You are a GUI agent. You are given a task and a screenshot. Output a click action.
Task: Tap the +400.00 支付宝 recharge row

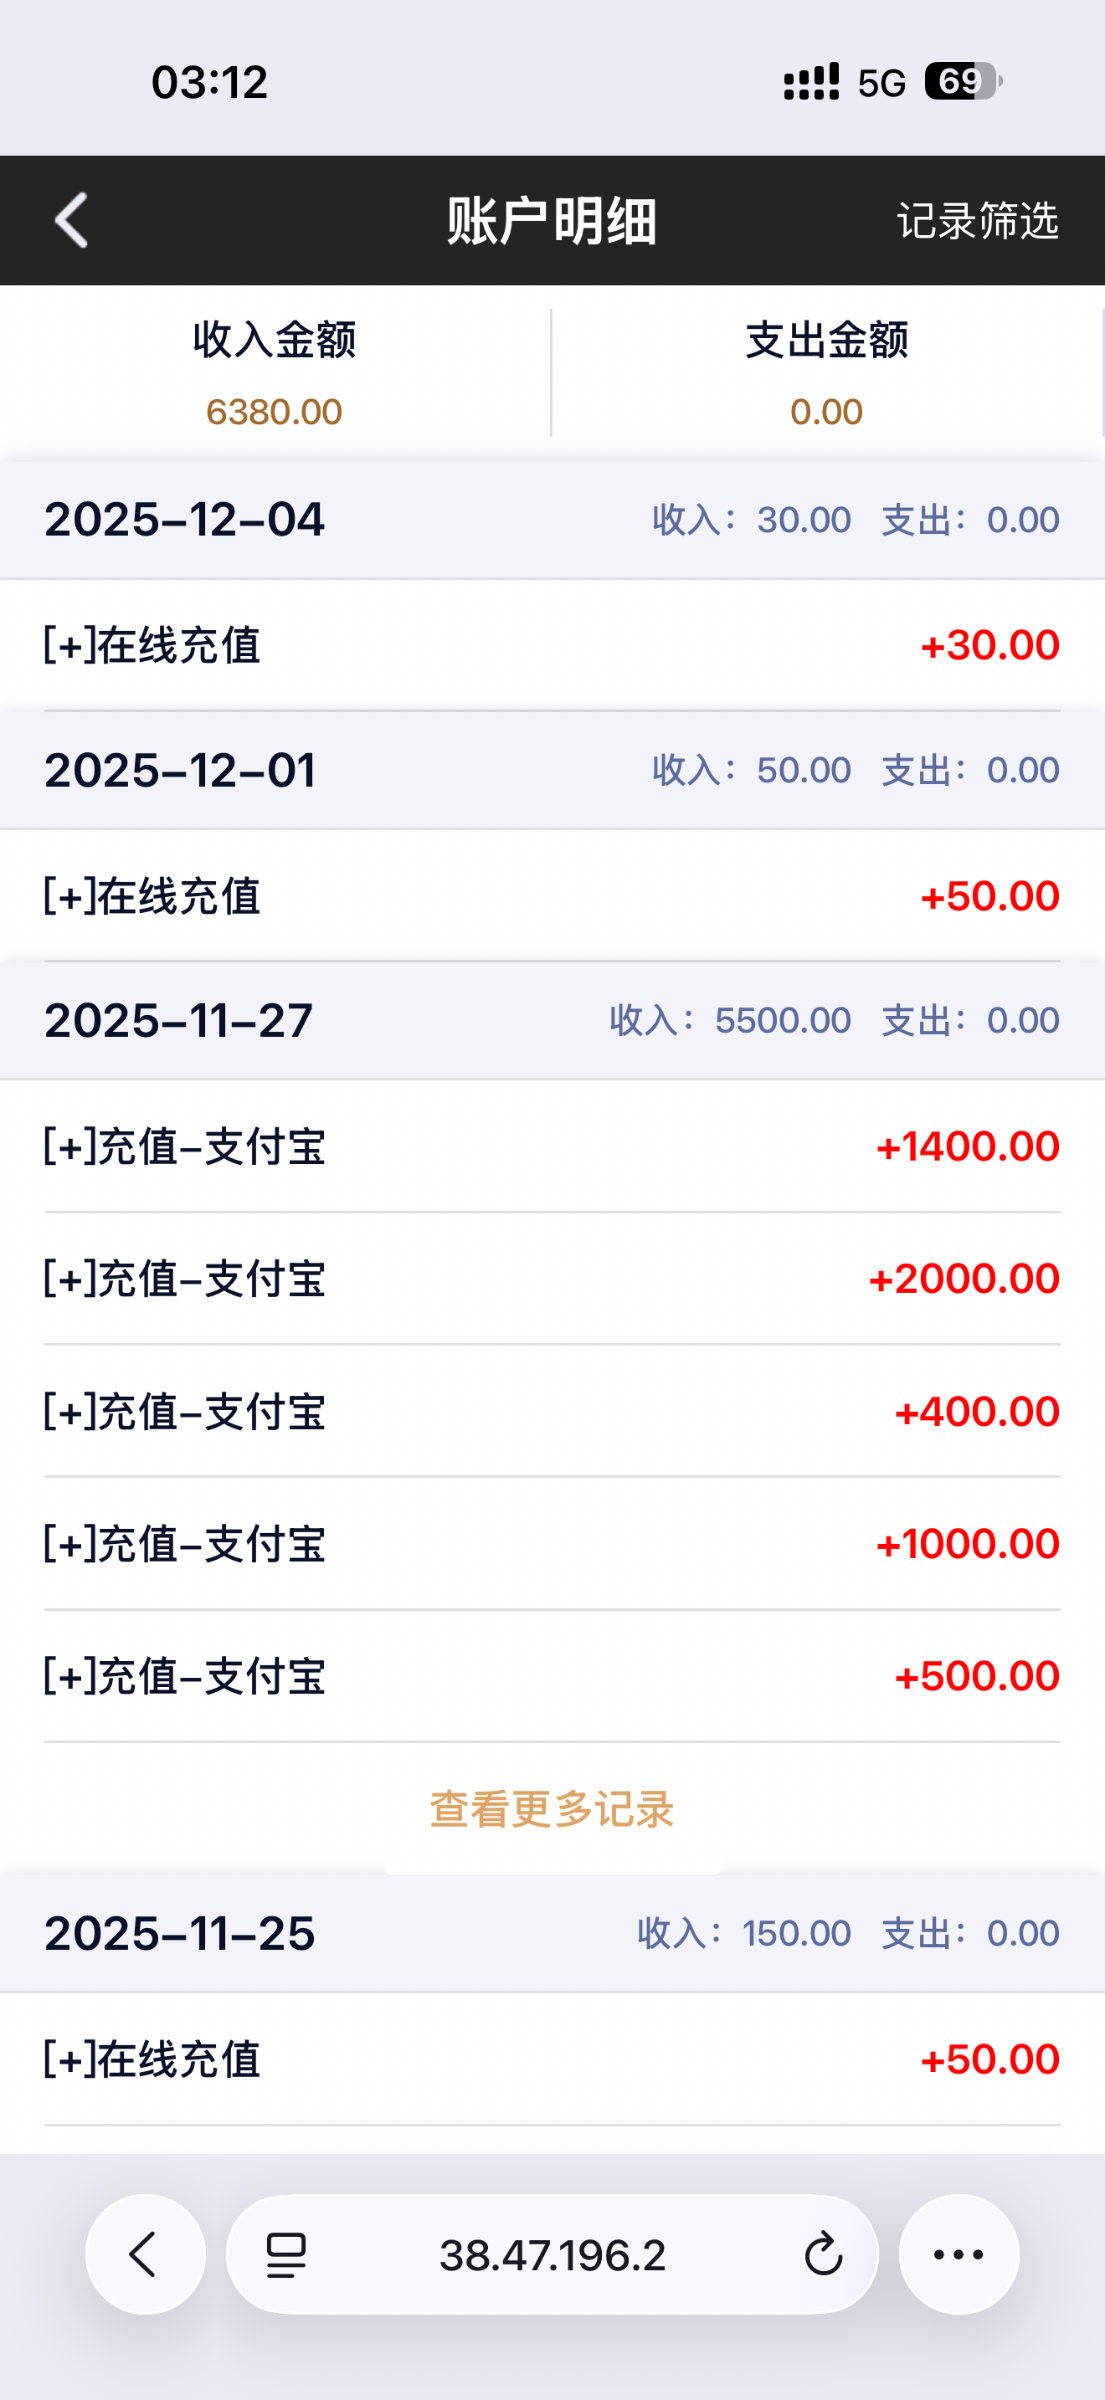click(x=552, y=1411)
